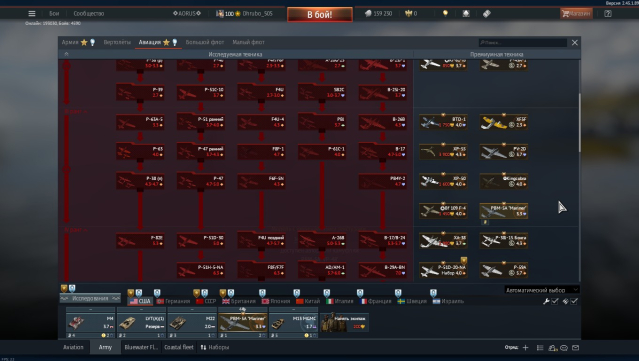Open the Магазин shop cart
Image resolution: width=639 pixels, height=361 pixels.
click(x=576, y=13)
